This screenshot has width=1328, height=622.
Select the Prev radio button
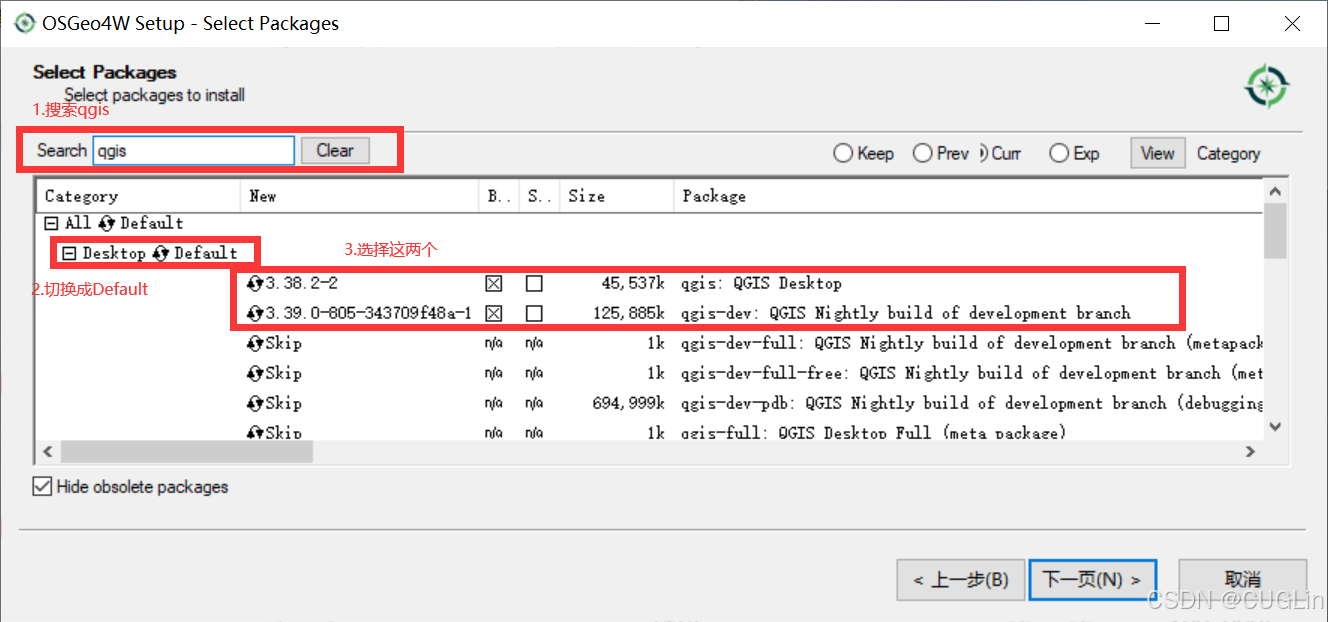pos(923,153)
